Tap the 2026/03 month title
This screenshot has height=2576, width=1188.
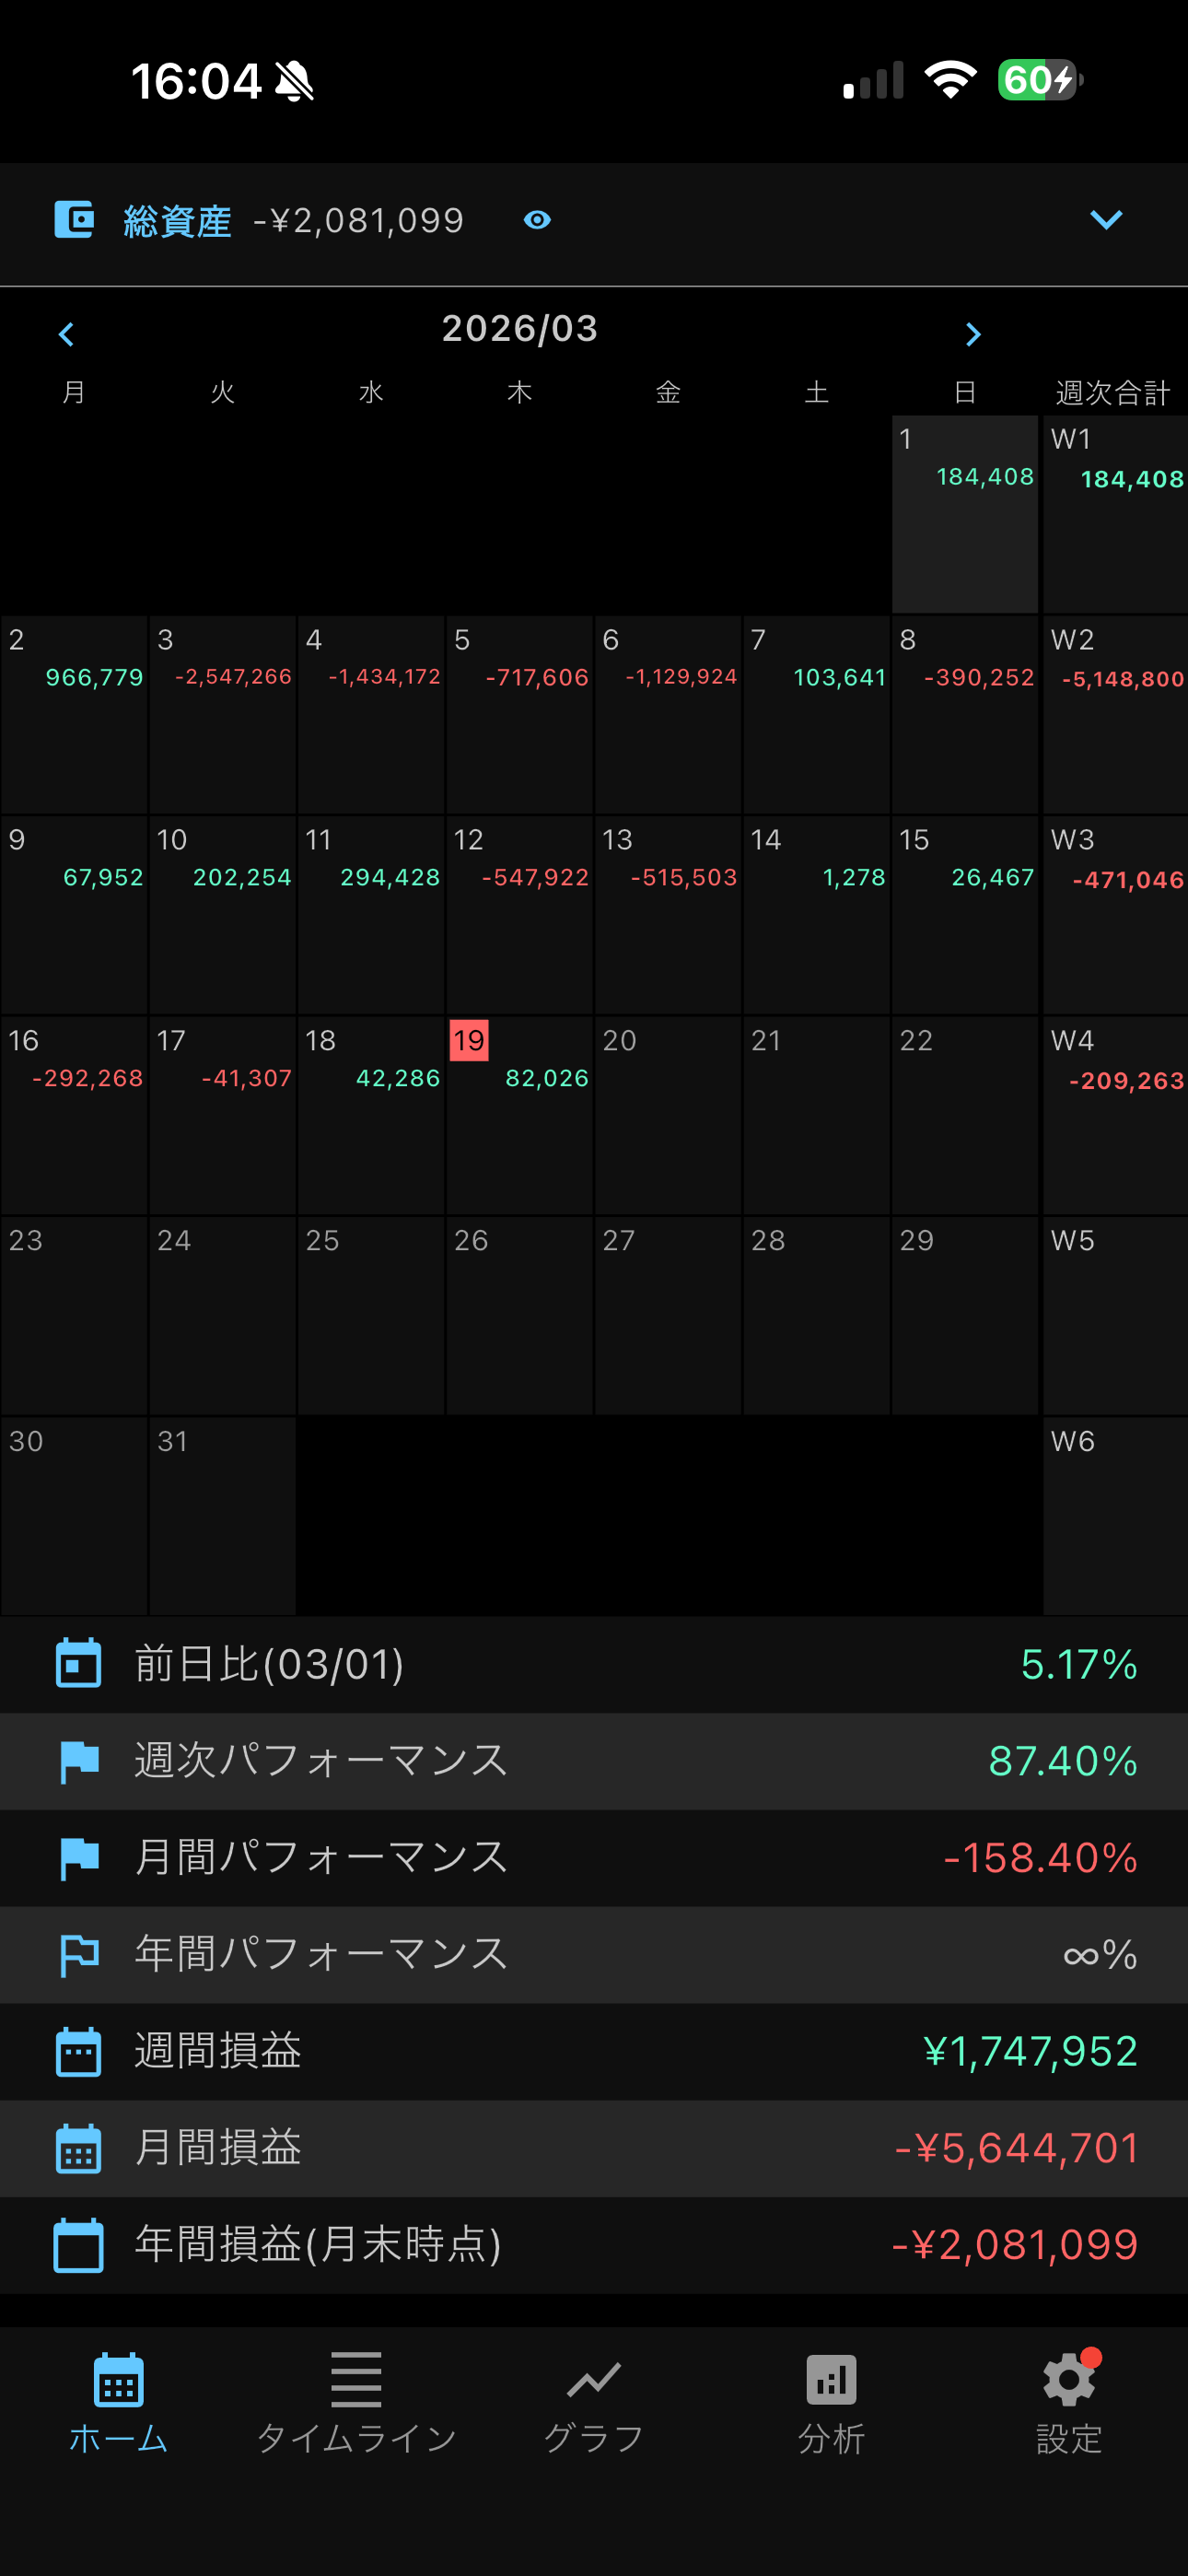pyautogui.click(x=520, y=329)
